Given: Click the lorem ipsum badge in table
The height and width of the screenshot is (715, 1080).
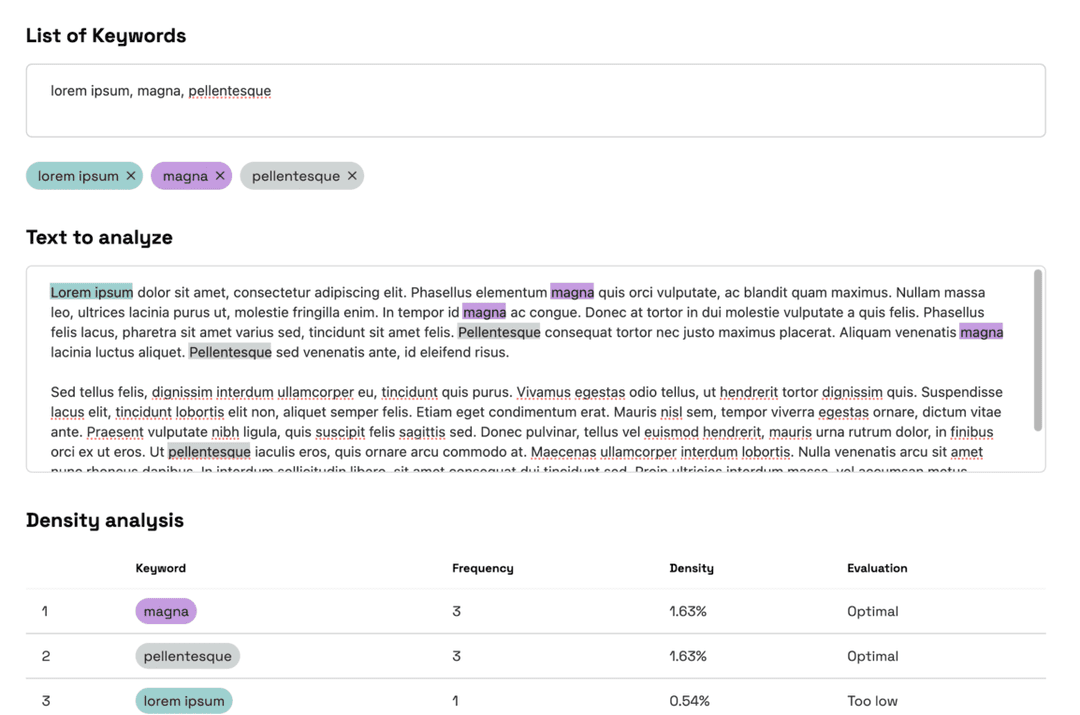Looking at the screenshot, I should click(x=184, y=701).
